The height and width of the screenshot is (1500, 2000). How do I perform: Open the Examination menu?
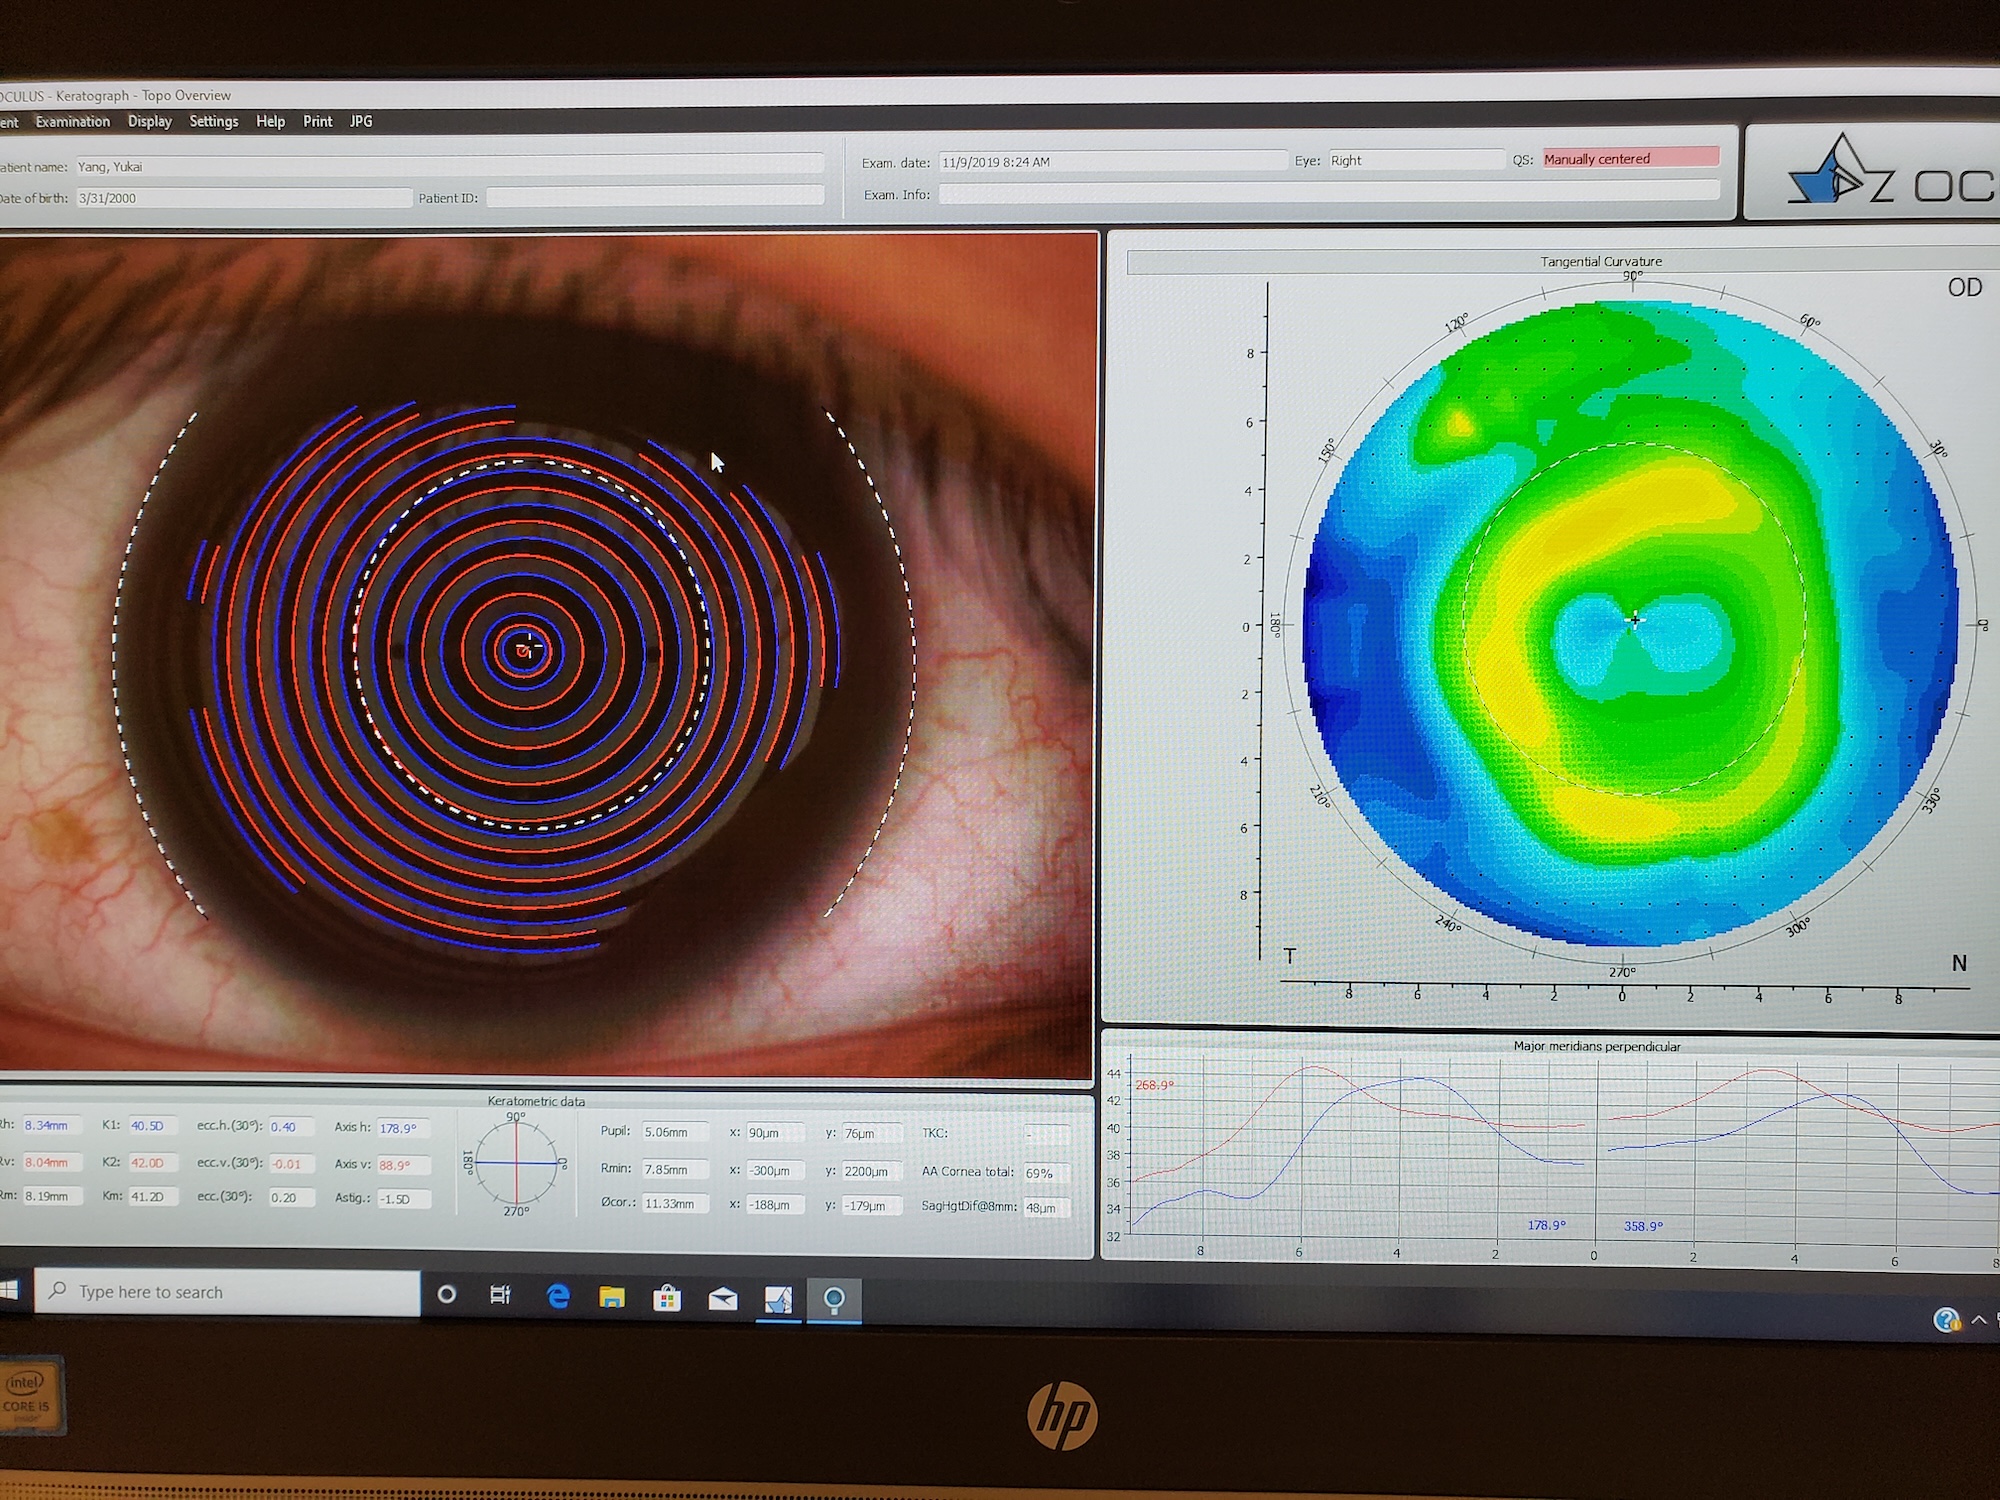click(x=71, y=121)
